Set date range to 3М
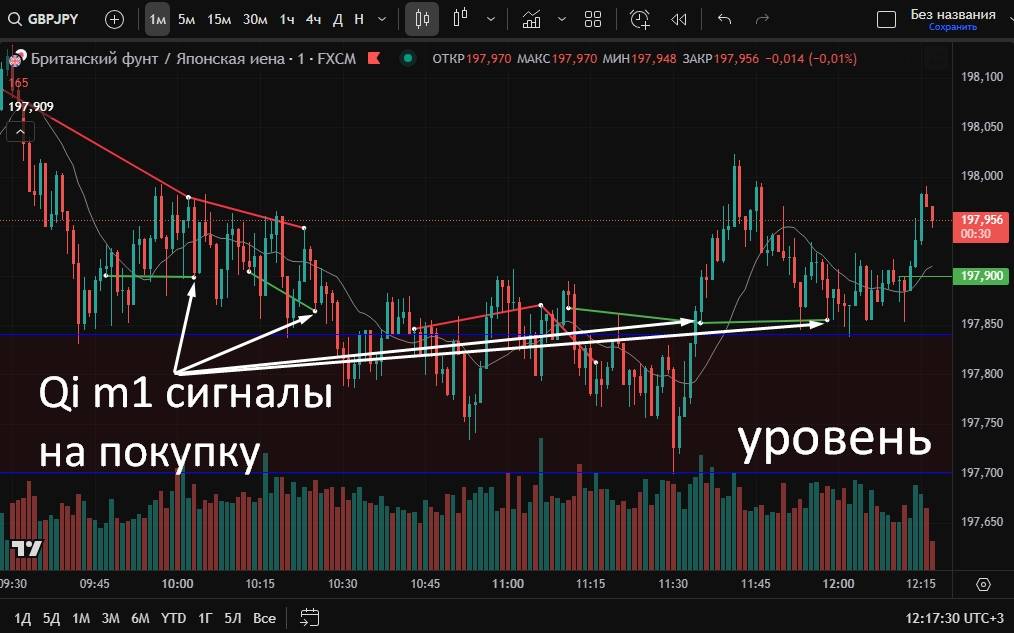The image size is (1014, 633). (x=111, y=618)
